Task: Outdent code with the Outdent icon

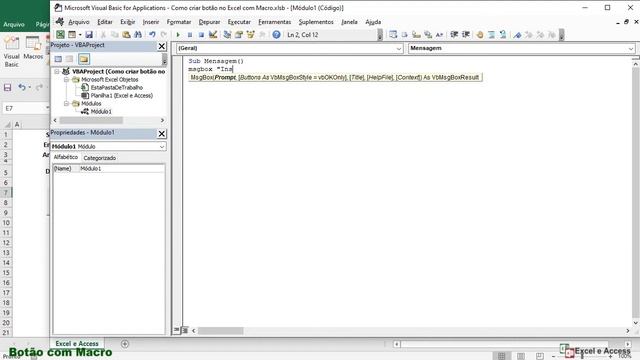Action: [x=465, y=35]
